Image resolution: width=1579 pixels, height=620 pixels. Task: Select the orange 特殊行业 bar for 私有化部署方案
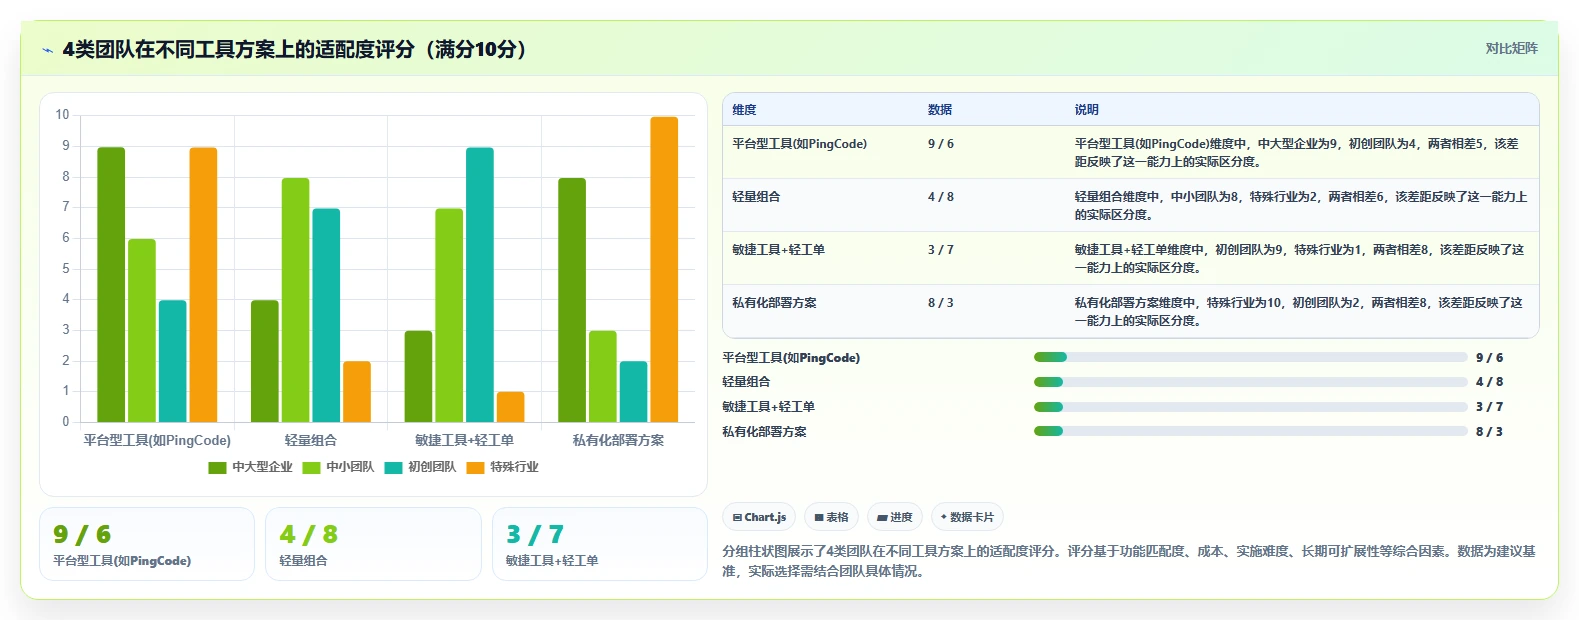point(664,269)
